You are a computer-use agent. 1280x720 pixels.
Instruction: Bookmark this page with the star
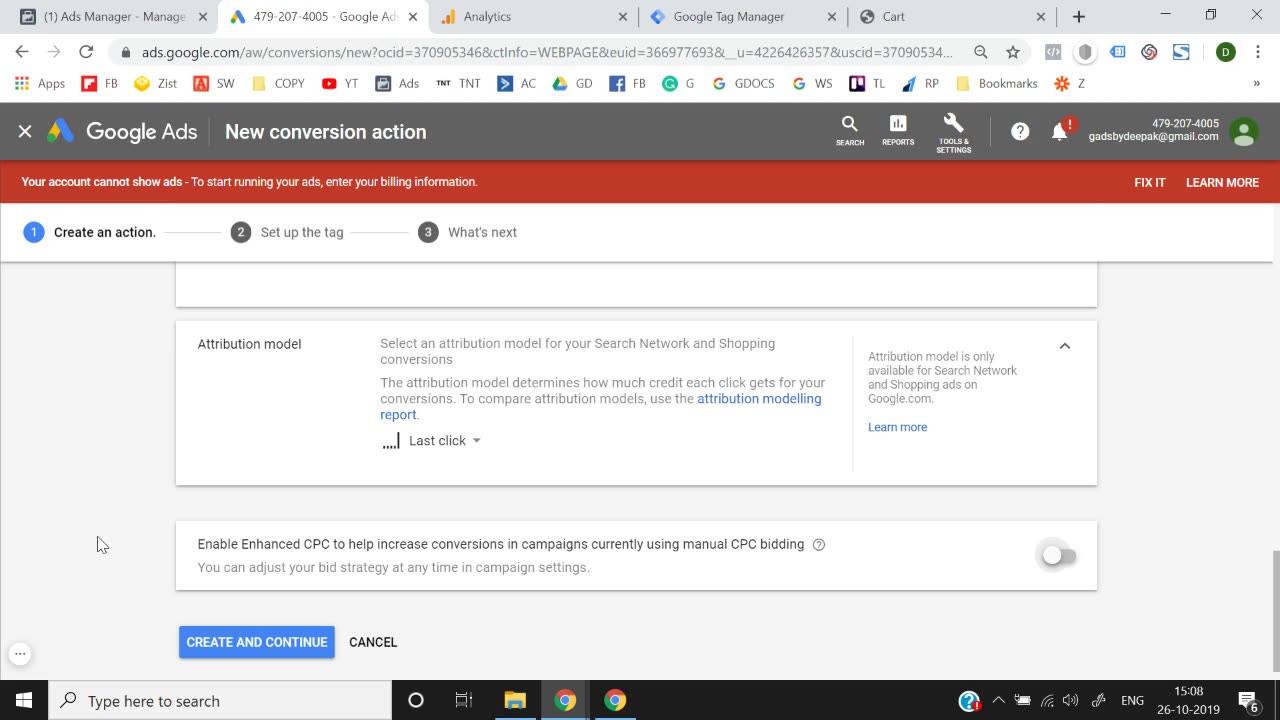tap(1013, 52)
